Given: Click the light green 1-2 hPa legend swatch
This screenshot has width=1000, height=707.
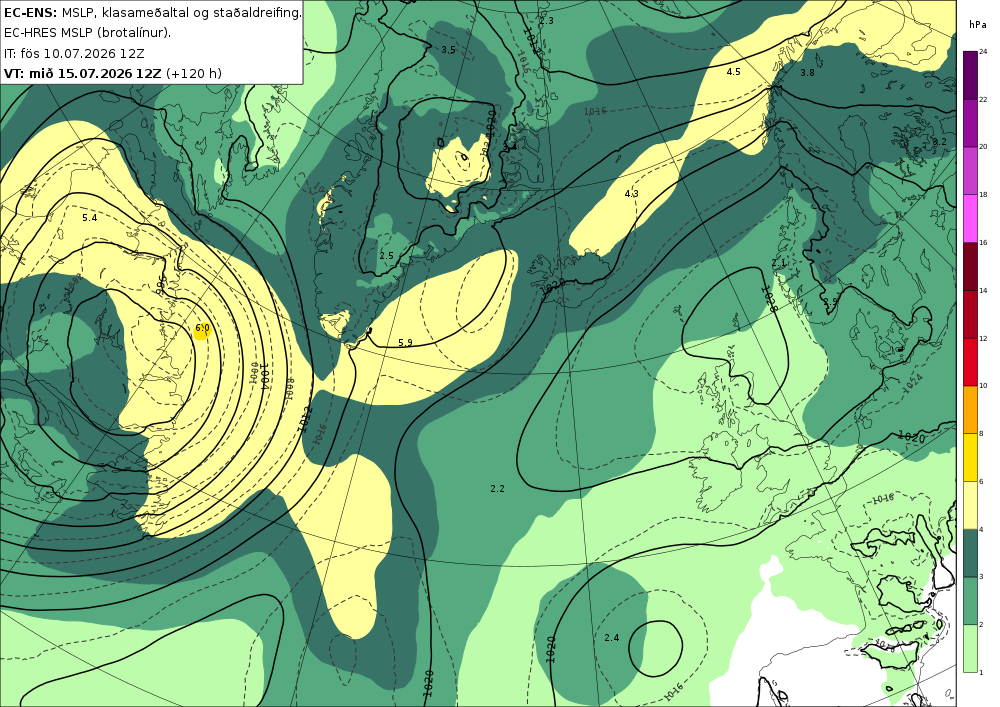Looking at the screenshot, I should (x=970, y=648).
